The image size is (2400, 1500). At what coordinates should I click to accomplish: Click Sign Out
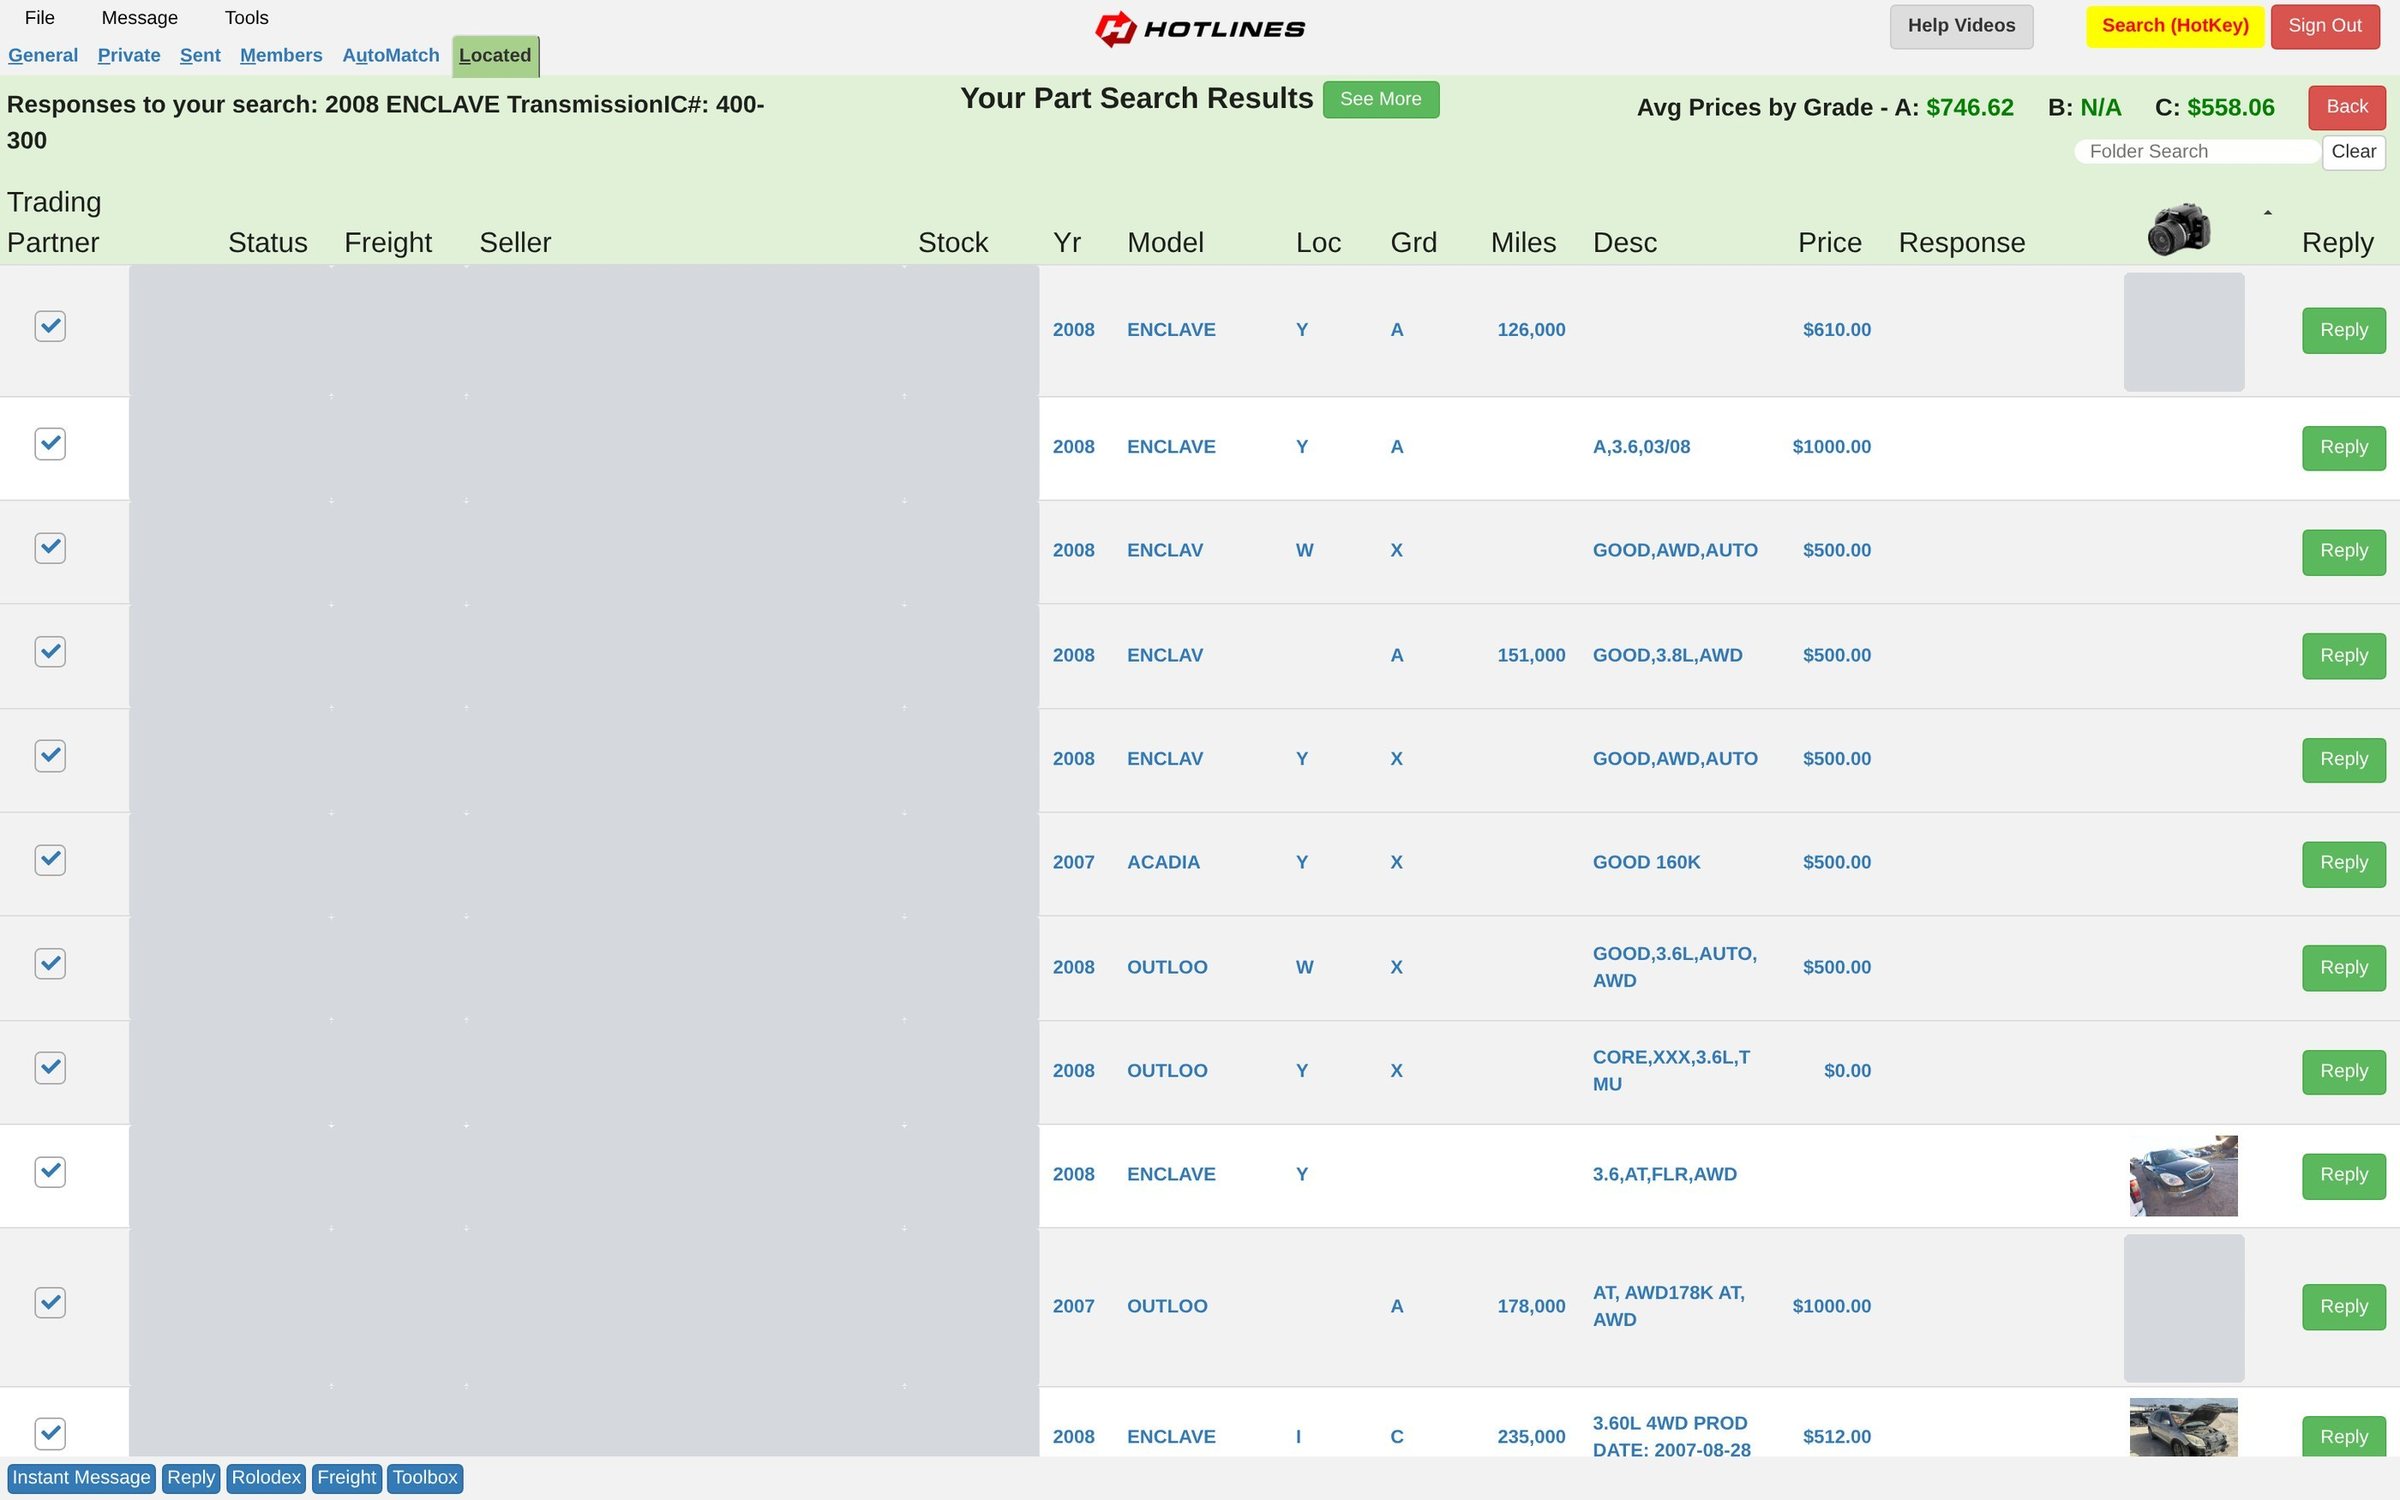click(2325, 26)
